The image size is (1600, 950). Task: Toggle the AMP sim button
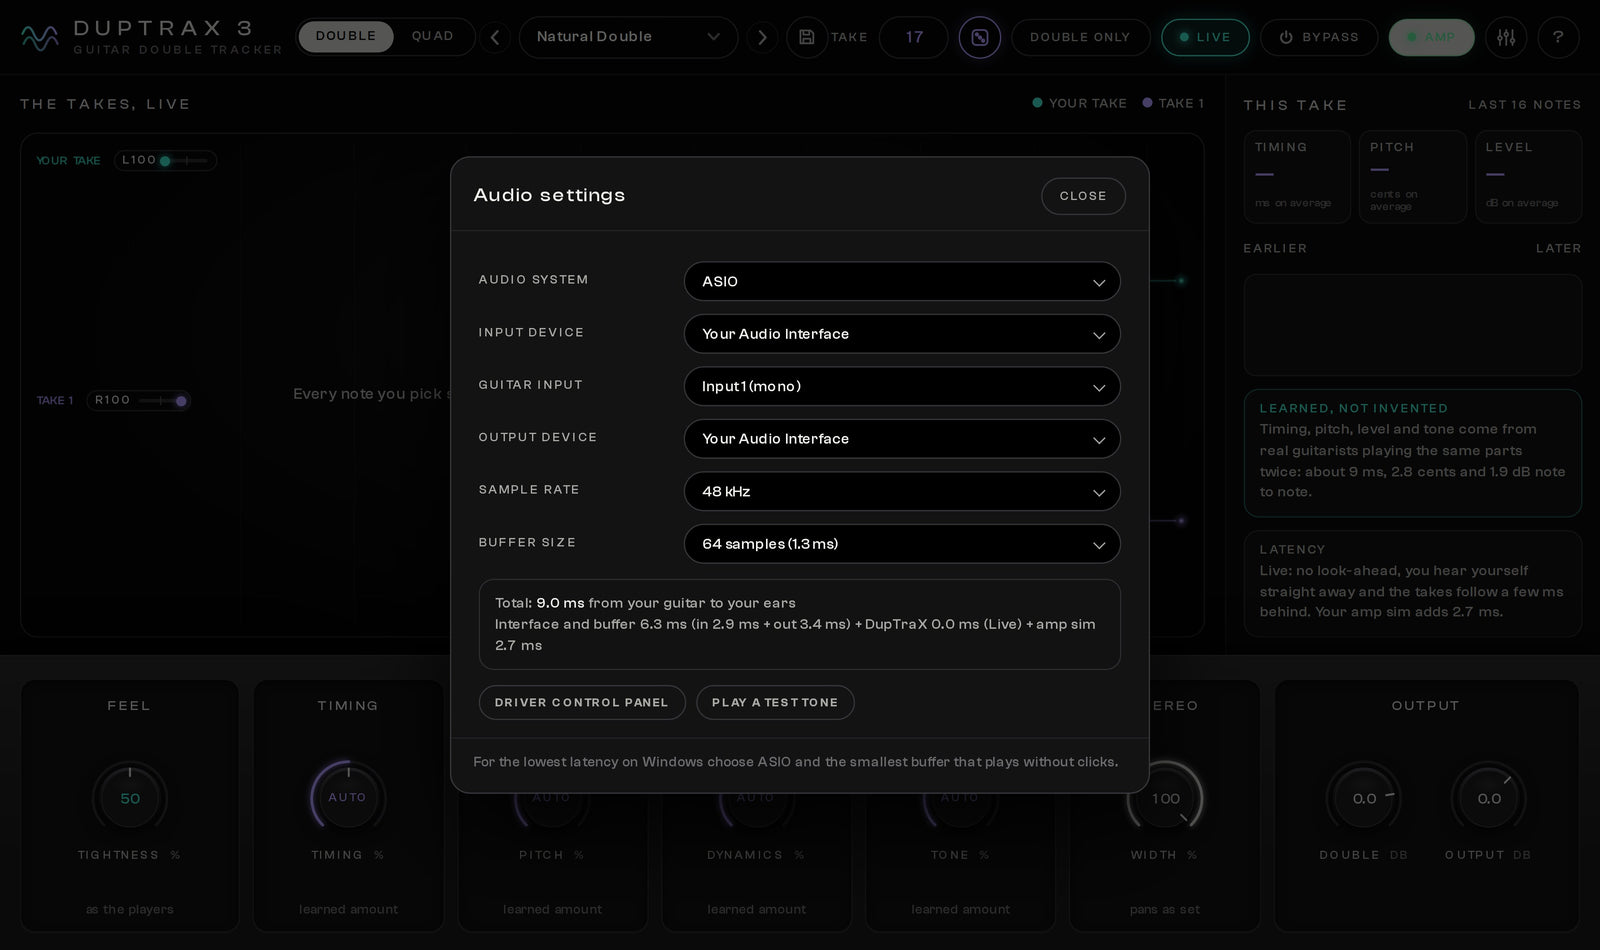1431,37
